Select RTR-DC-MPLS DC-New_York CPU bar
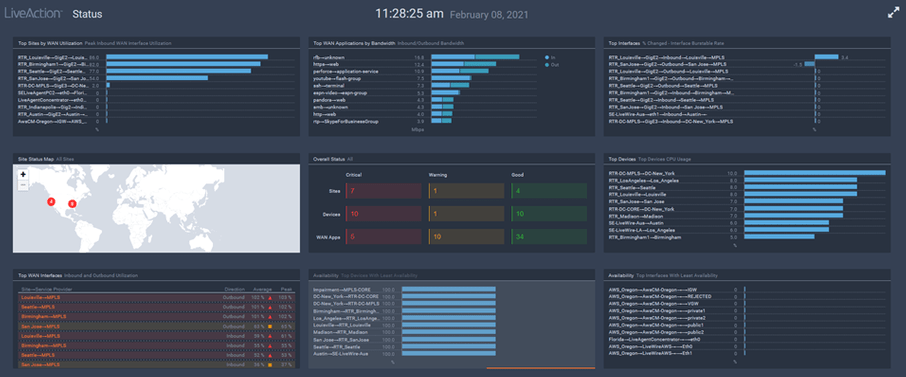This screenshot has height=377, width=906. click(x=815, y=173)
